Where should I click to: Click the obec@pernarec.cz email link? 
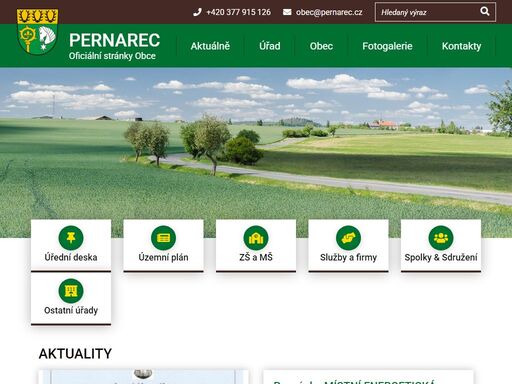[x=329, y=12]
